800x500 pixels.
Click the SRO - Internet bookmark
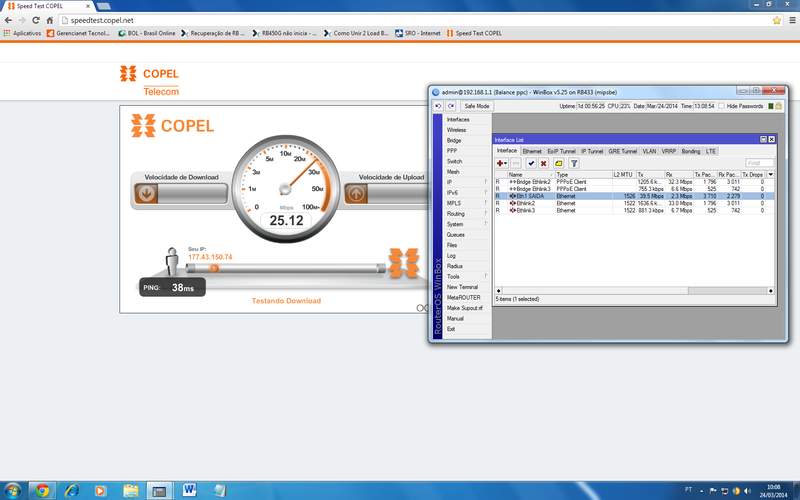coord(418,33)
